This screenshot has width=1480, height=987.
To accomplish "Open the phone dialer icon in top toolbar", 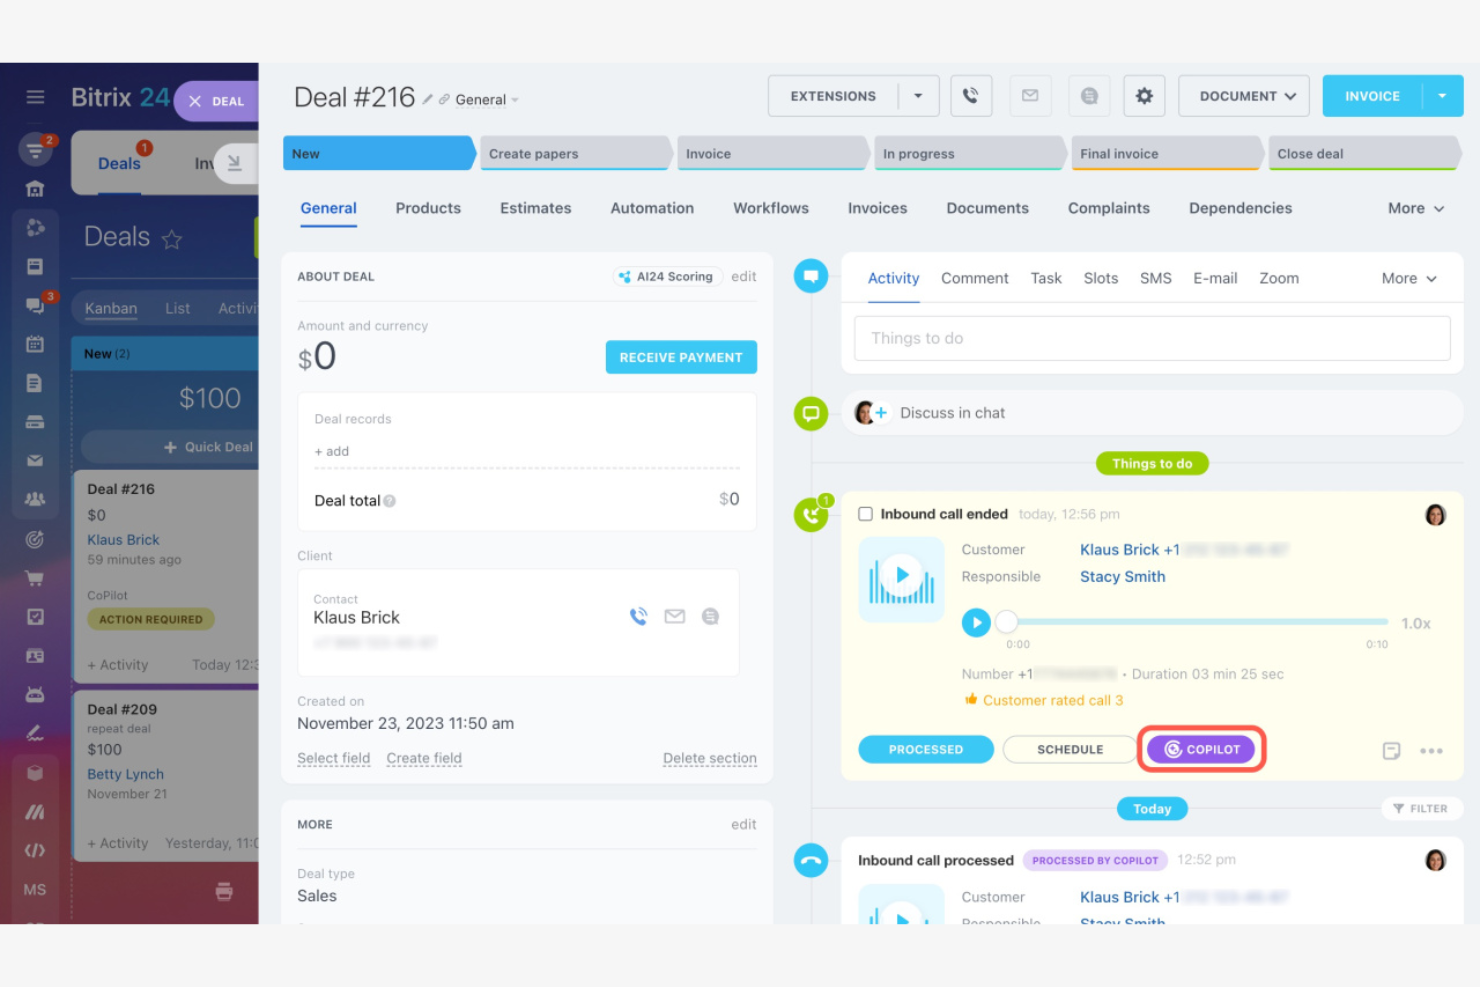I will [970, 95].
